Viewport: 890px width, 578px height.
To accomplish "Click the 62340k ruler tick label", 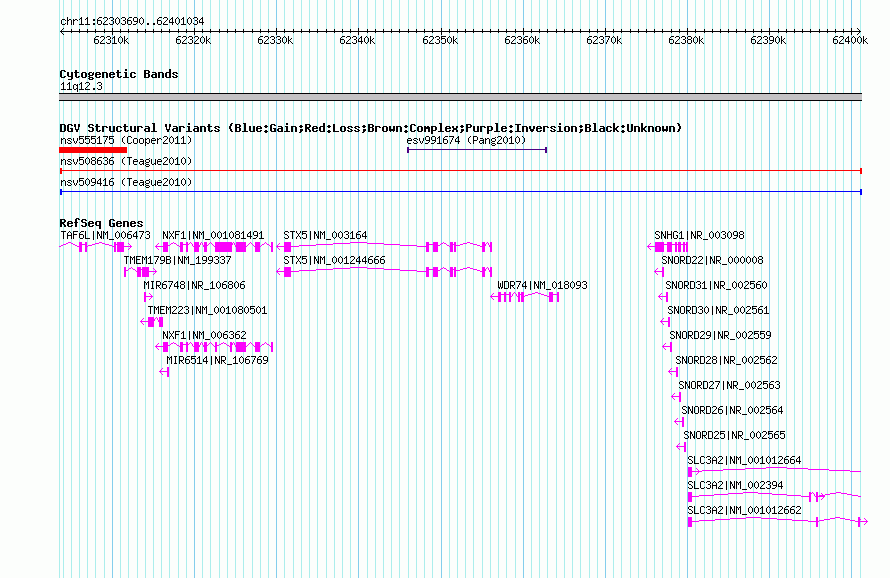I will point(357,40).
